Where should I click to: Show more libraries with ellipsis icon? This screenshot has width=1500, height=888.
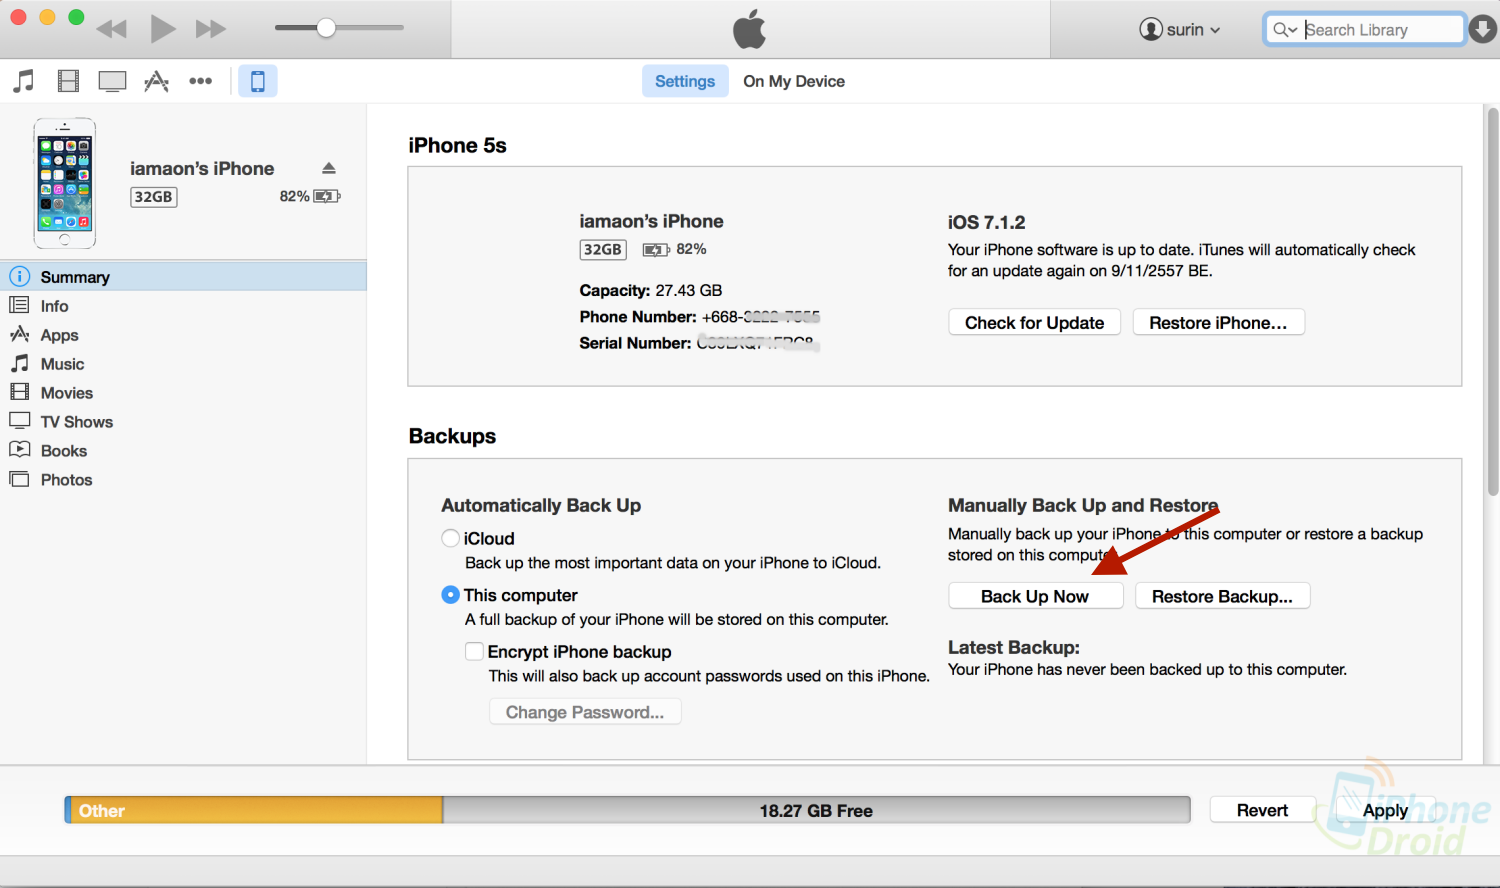pos(201,81)
